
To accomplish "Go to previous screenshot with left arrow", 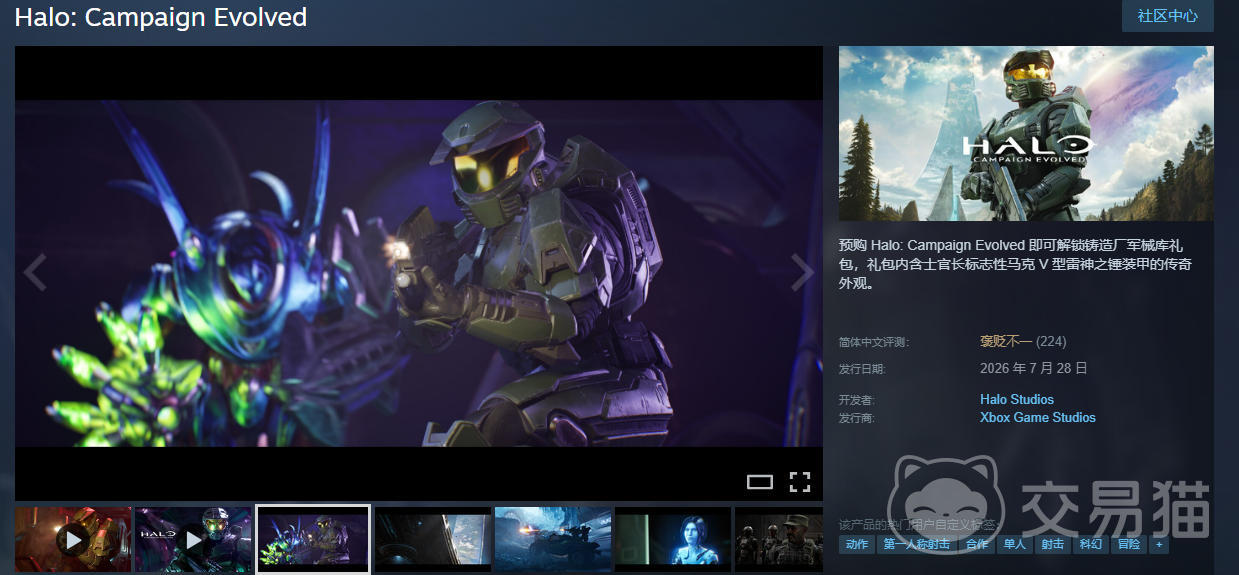I will 35,272.
